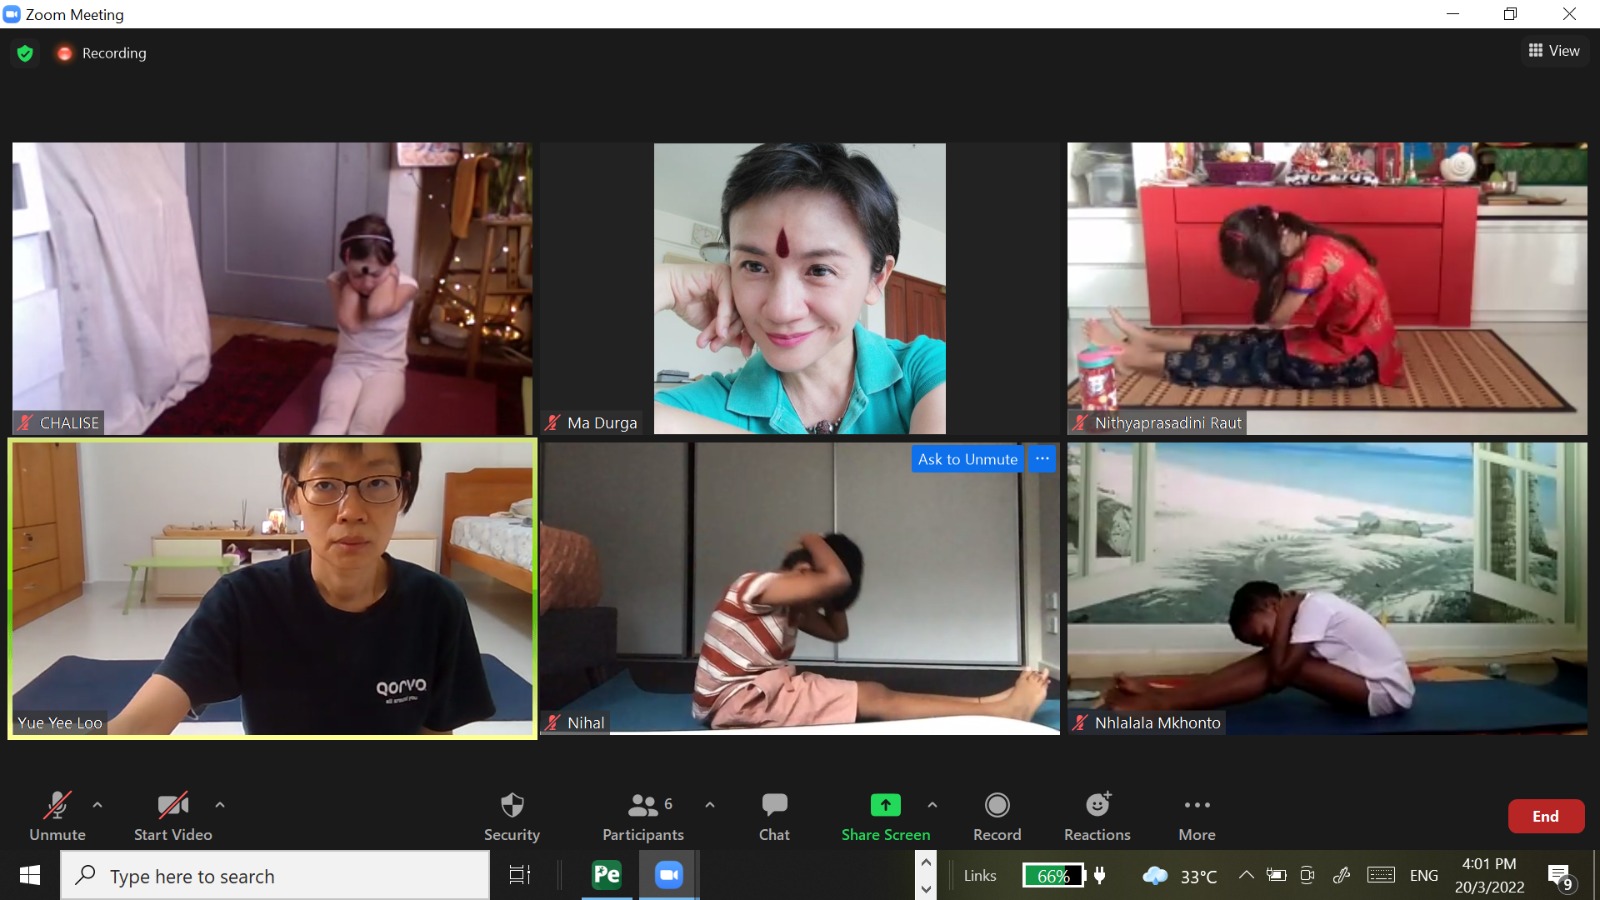Image resolution: width=1600 pixels, height=900 pixels.
Task: Click the Windows search box
Action: [x=275, y=876]
